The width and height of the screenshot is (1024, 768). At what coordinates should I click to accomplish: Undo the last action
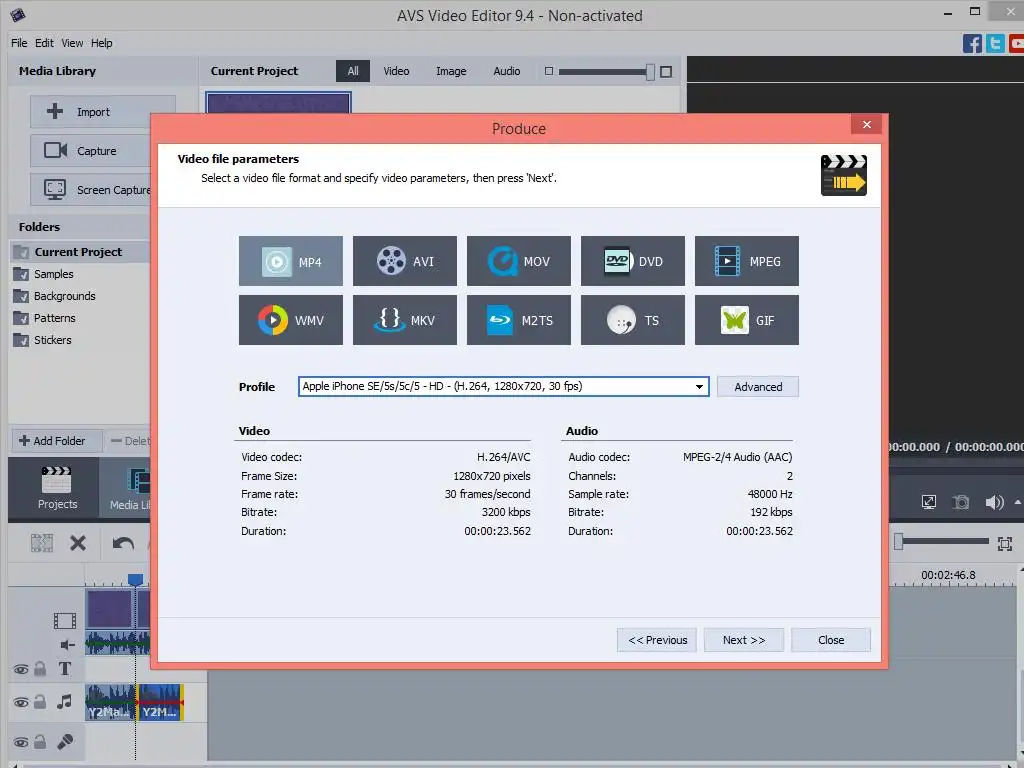pyautogui.click(x=123, y=543)
